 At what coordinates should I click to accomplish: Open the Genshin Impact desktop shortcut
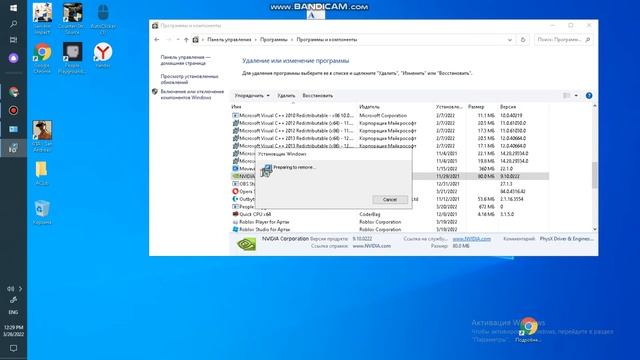point(42,18)
